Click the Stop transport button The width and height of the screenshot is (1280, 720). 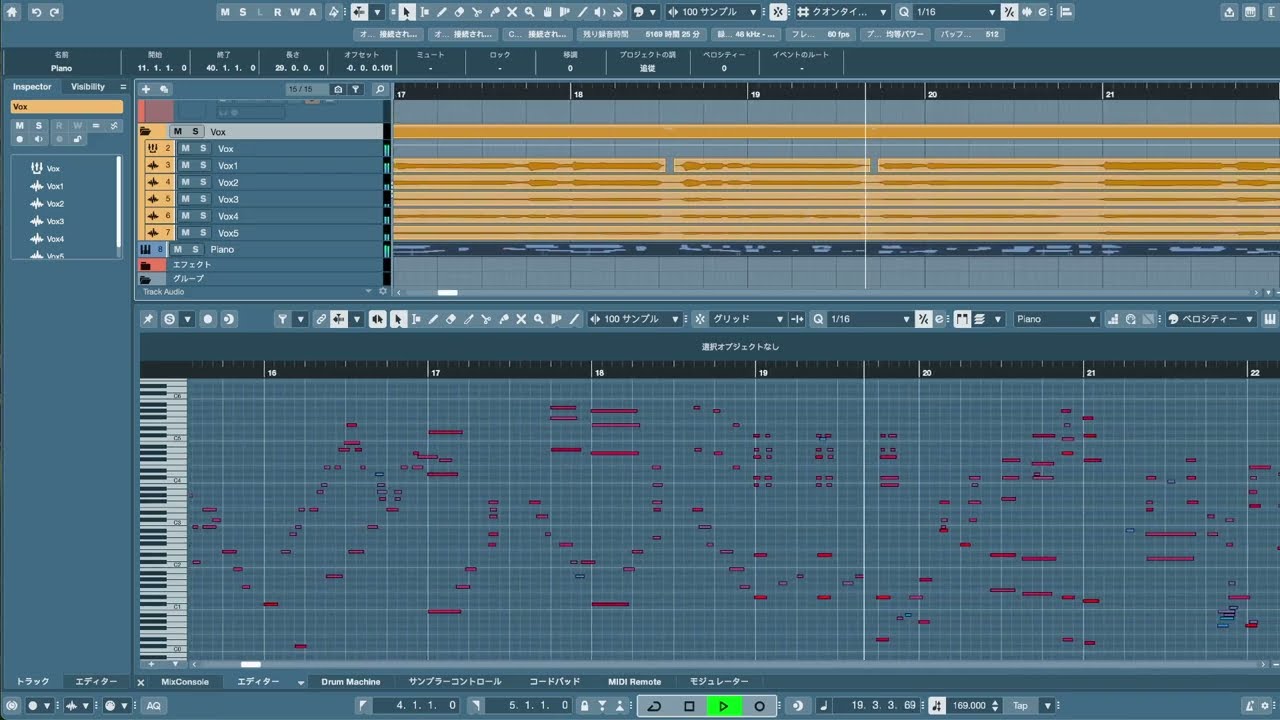pyautogui.click(x=689, y=706)
